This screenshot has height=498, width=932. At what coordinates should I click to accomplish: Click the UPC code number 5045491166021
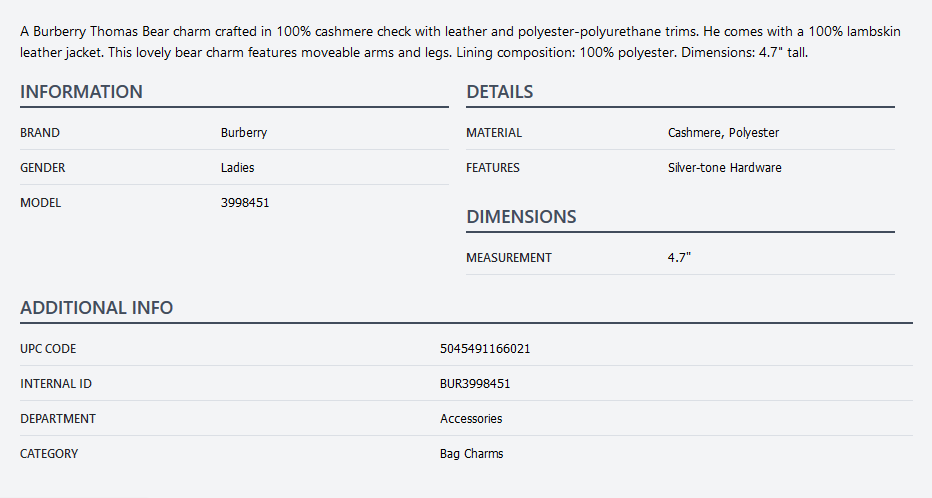(x=485, y=348)
